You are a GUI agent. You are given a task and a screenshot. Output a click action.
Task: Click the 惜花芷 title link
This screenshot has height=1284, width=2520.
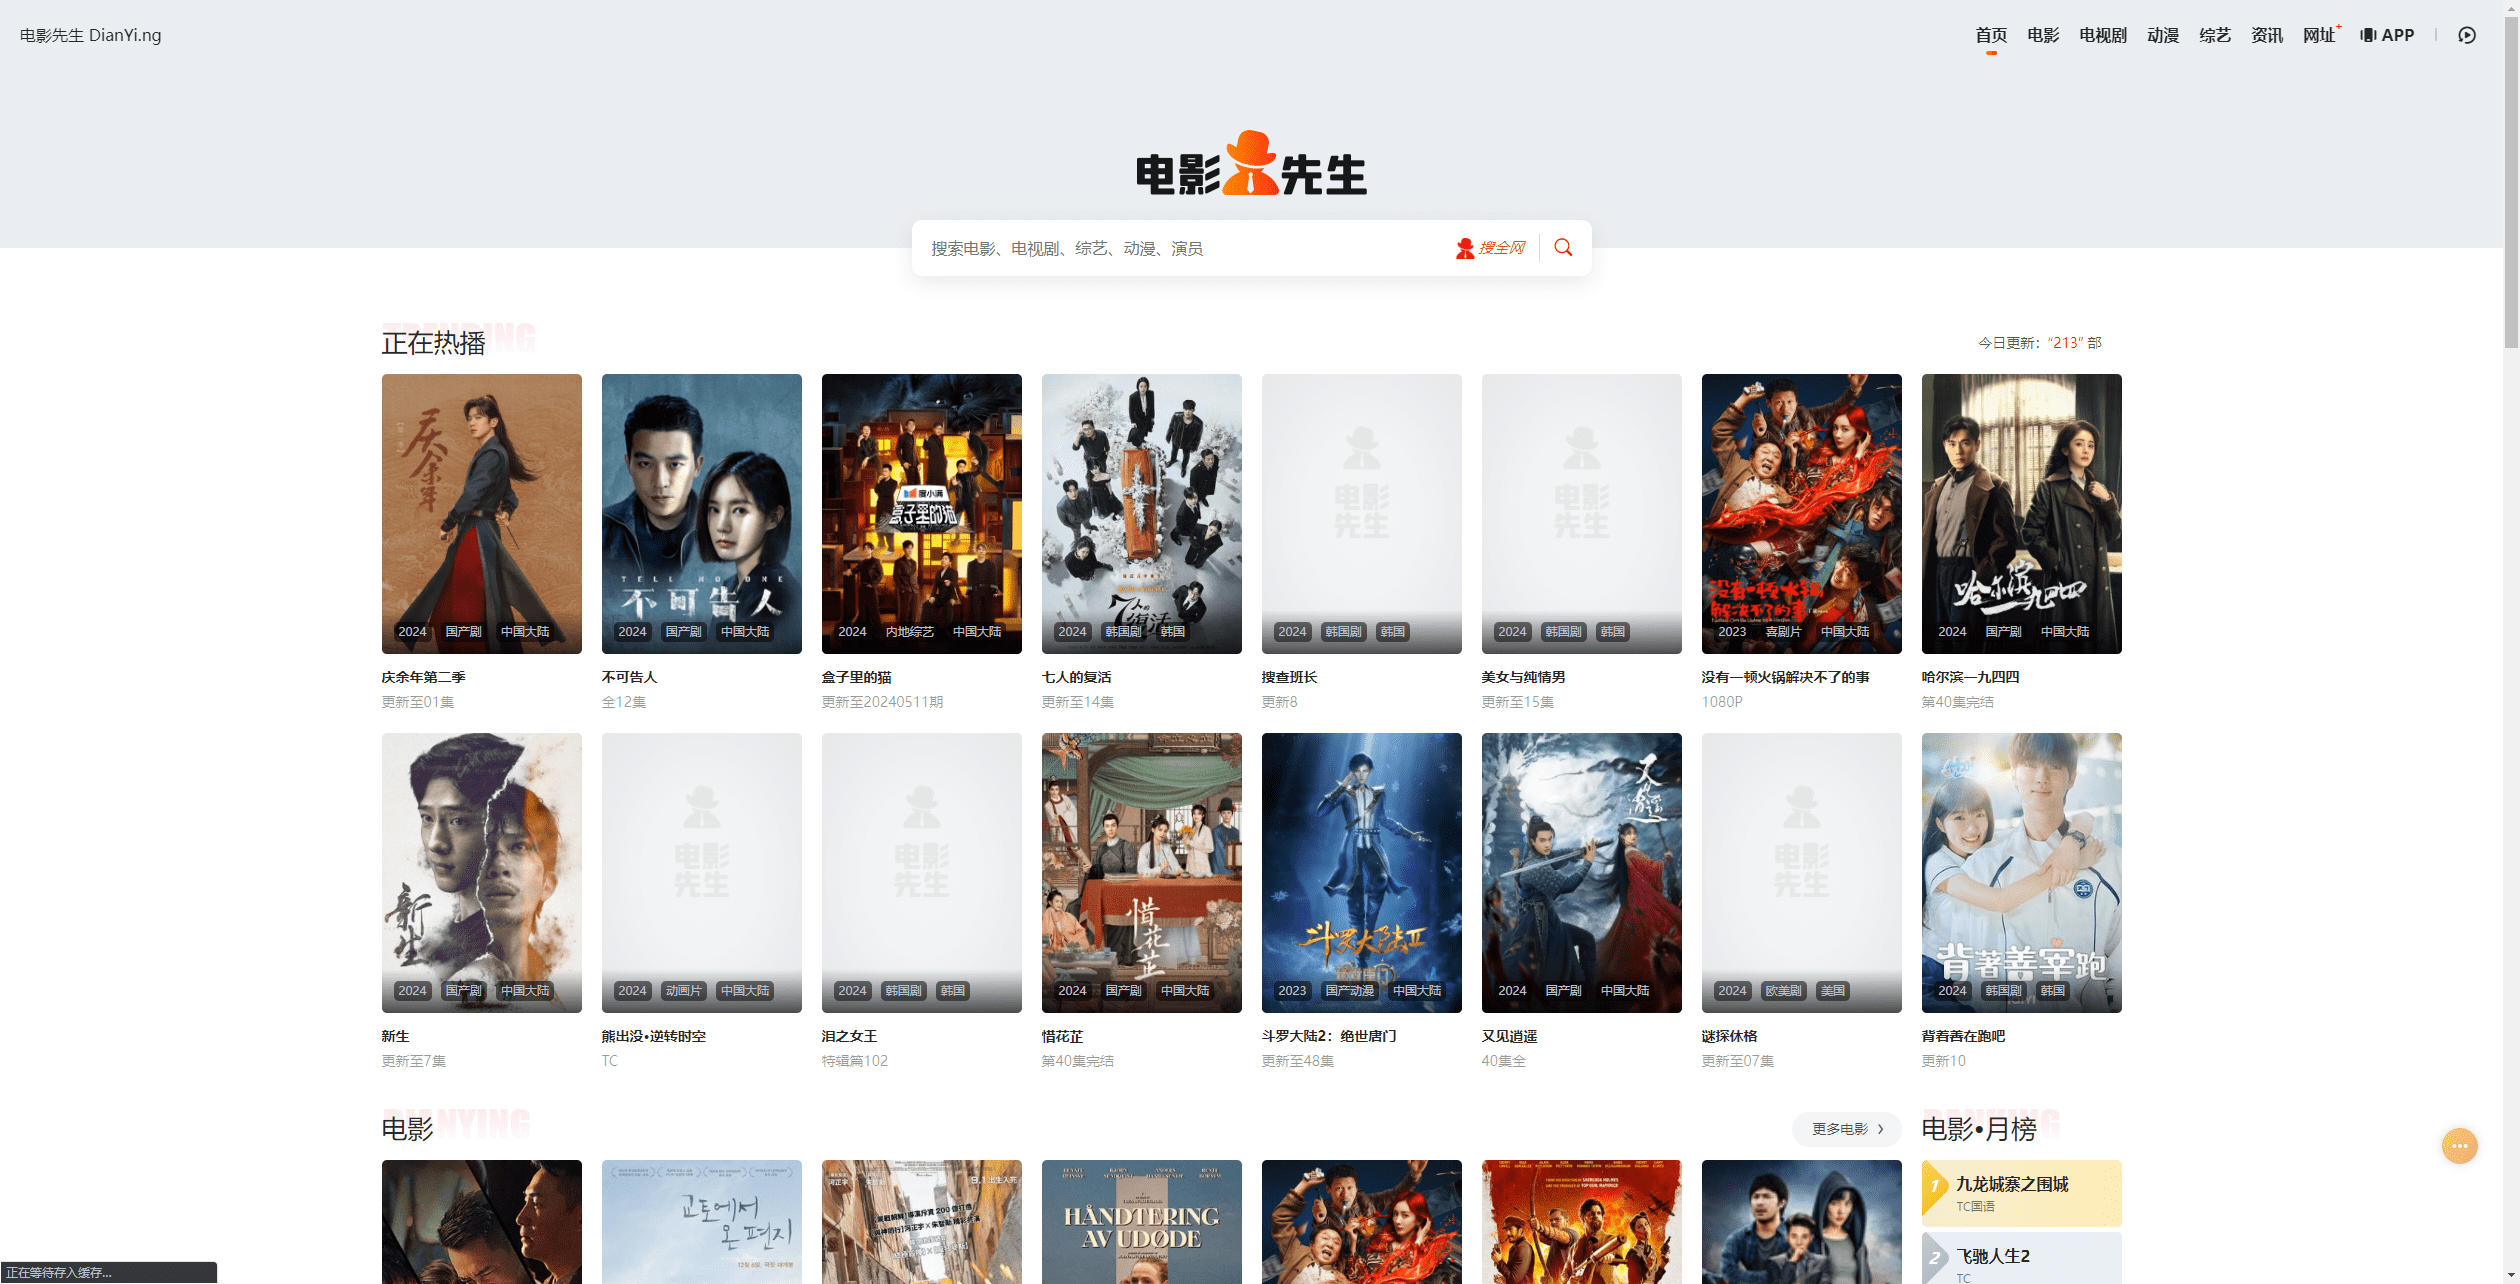point(1062,1036)
